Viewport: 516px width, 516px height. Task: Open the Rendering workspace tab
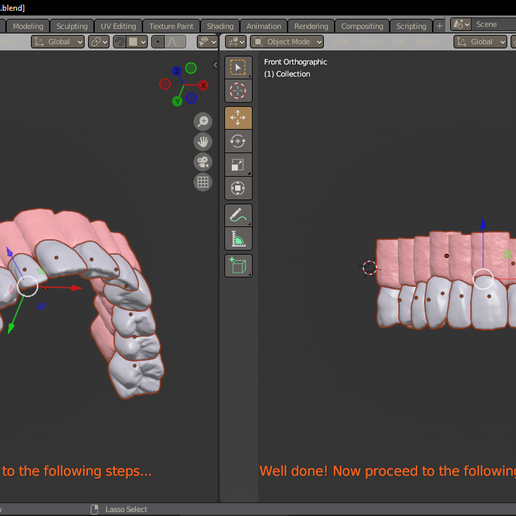pos(311,26)
